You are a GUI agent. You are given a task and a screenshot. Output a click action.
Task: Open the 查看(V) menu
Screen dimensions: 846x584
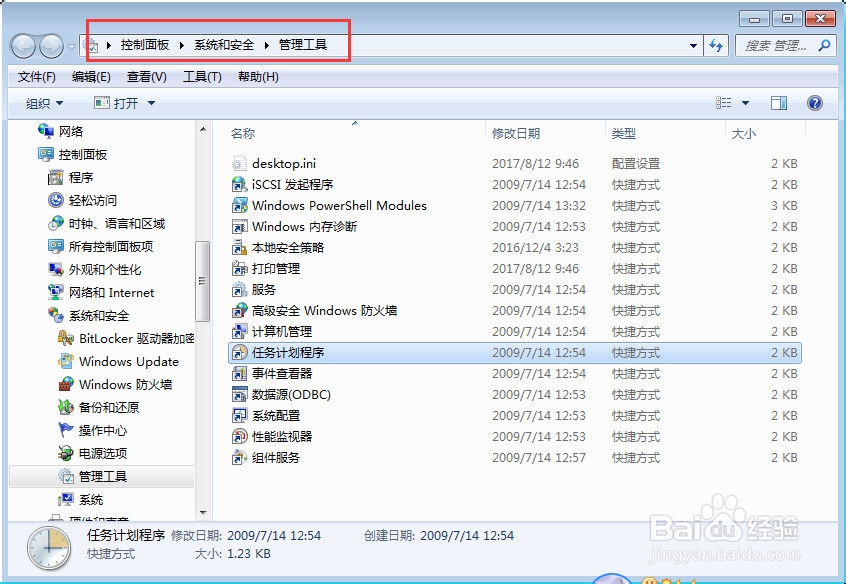(x=143, y=76)
